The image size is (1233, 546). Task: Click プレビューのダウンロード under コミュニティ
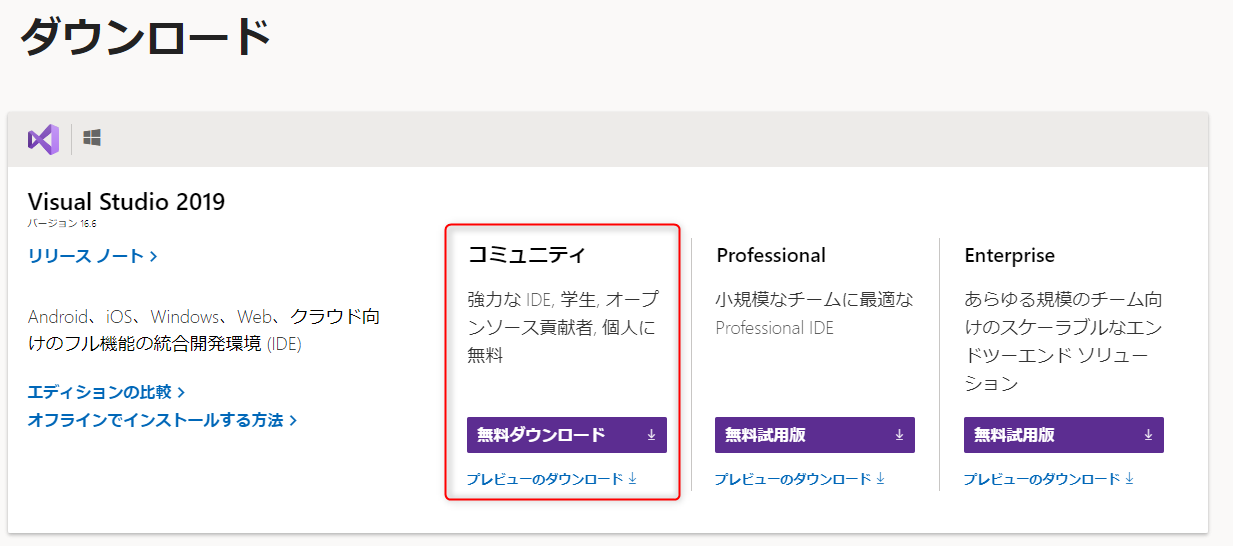coord(552,479)
